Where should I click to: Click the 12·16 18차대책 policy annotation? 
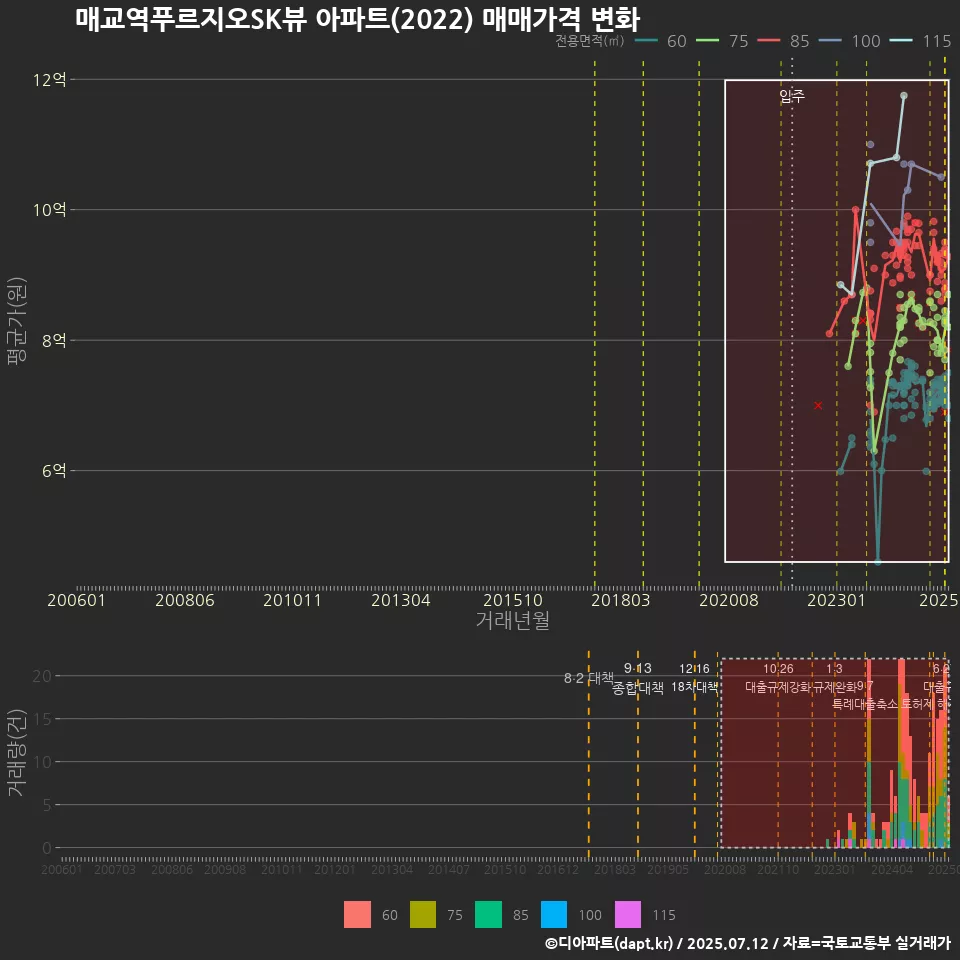click(694, 678)
